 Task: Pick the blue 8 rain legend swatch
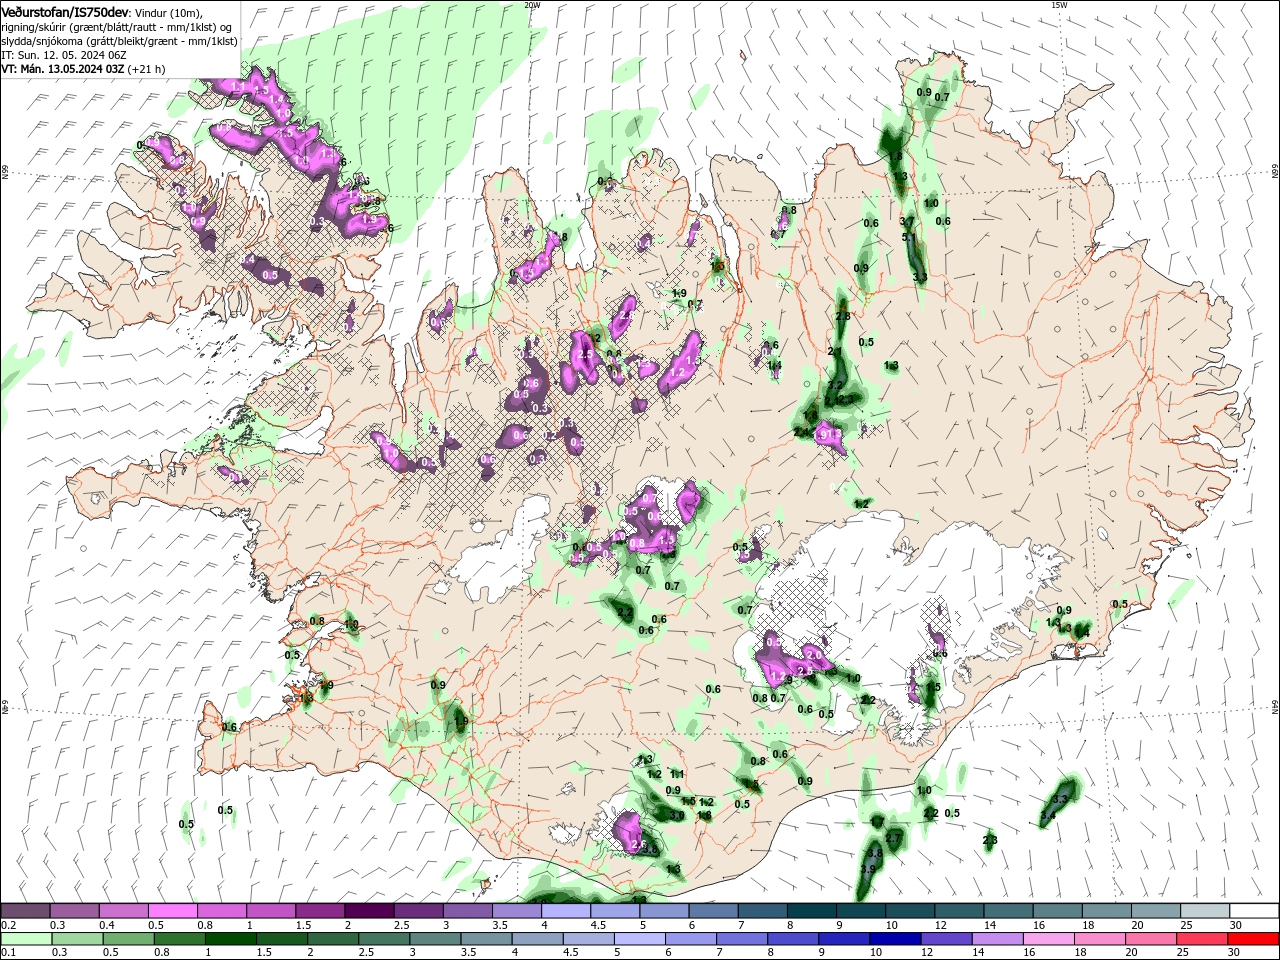(x=793, y=939)
